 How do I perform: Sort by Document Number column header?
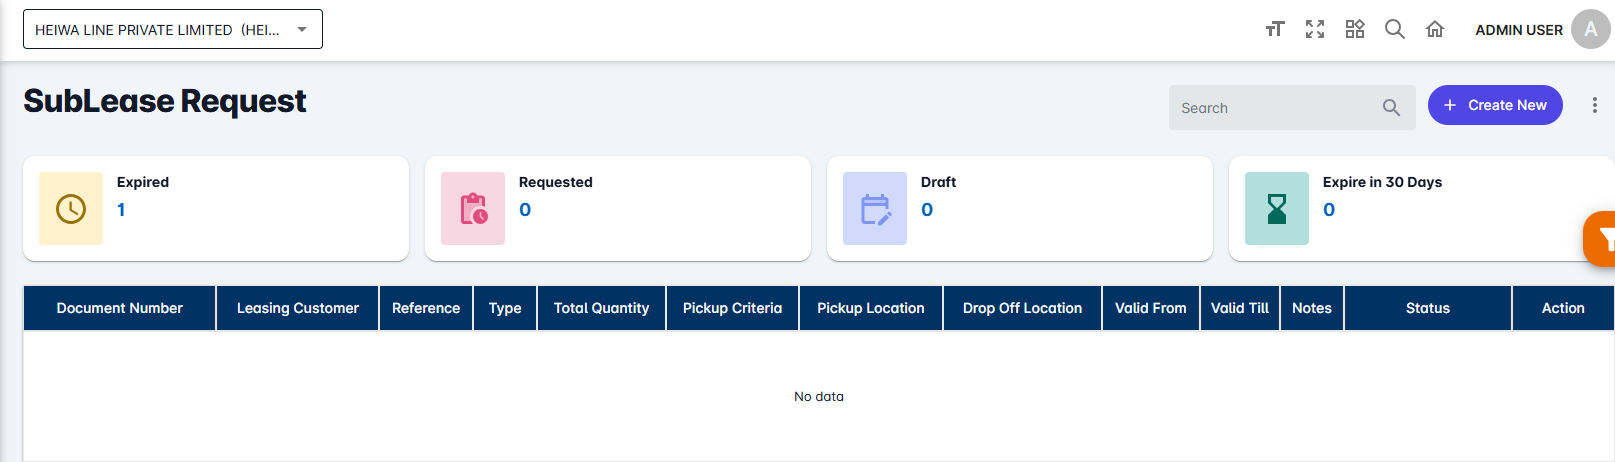pos(119,308)
